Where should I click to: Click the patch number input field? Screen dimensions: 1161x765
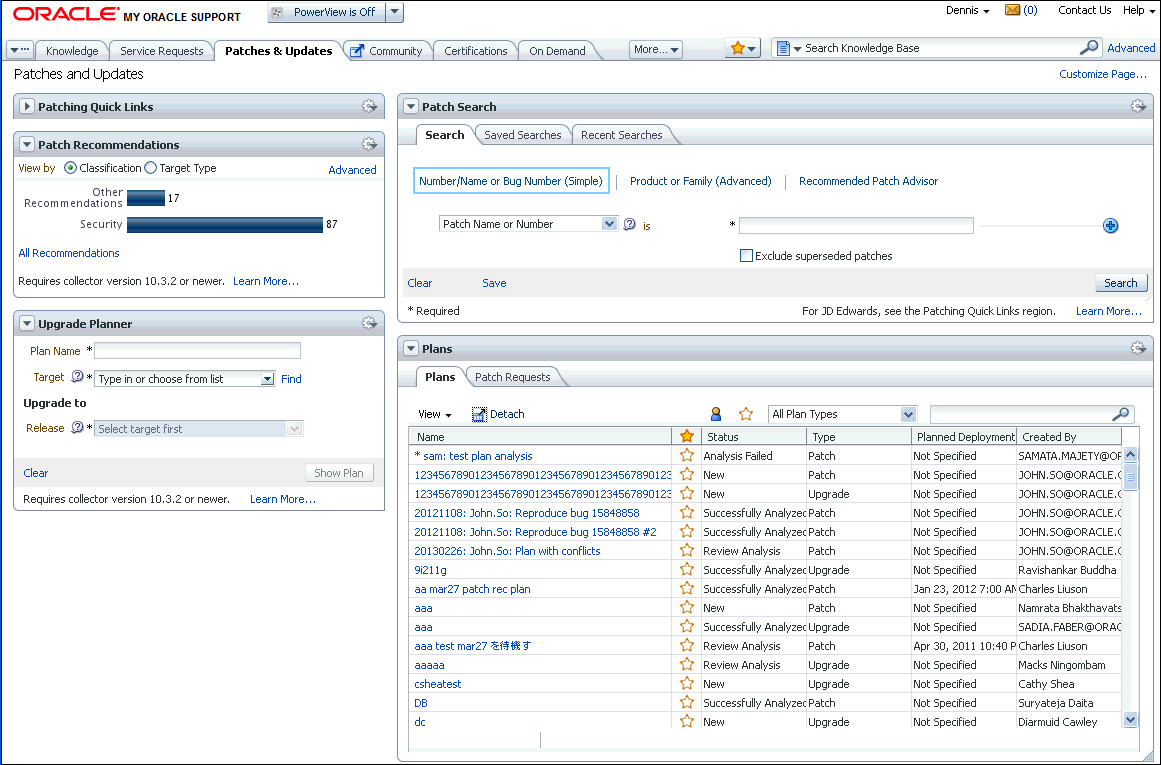click(x=856, y=225)
